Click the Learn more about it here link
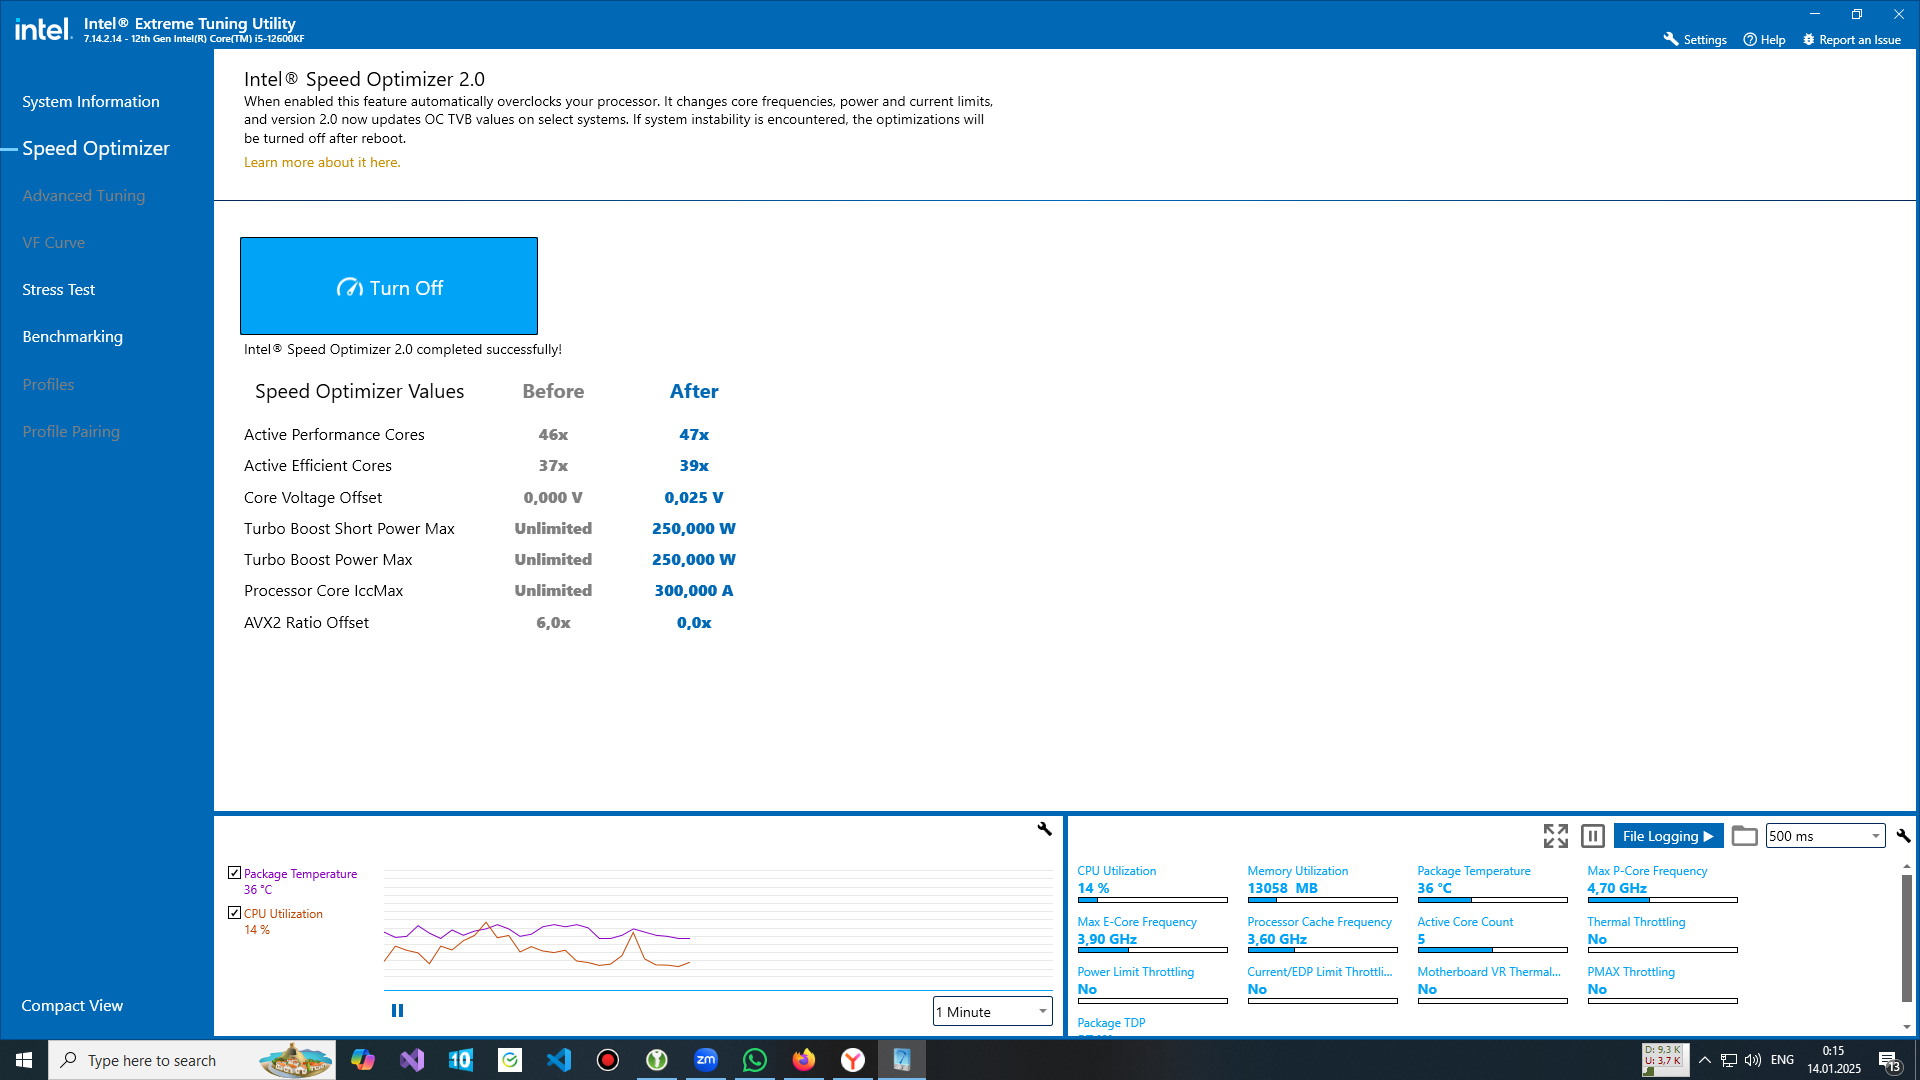Screen dimensions: 1920x1080 click(x=322, y=163)
